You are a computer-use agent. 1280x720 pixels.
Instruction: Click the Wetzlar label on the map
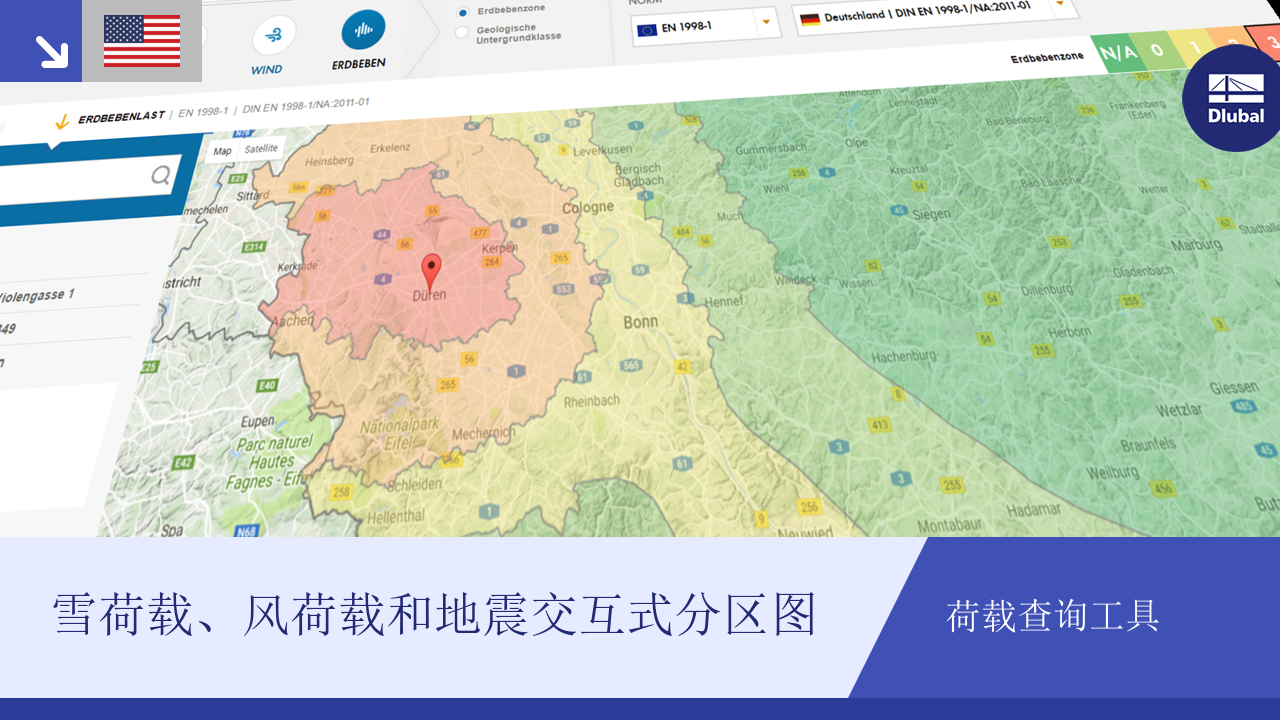click(1179, 410)
